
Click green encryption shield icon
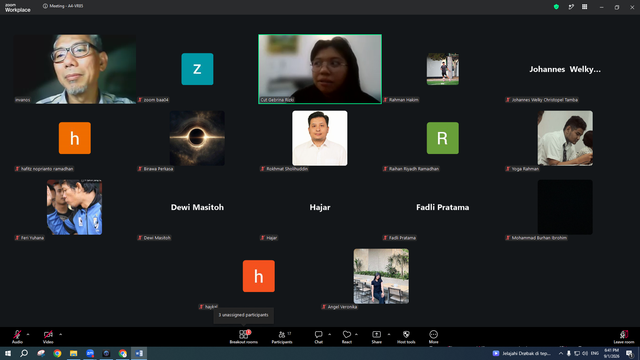(556, 7)
